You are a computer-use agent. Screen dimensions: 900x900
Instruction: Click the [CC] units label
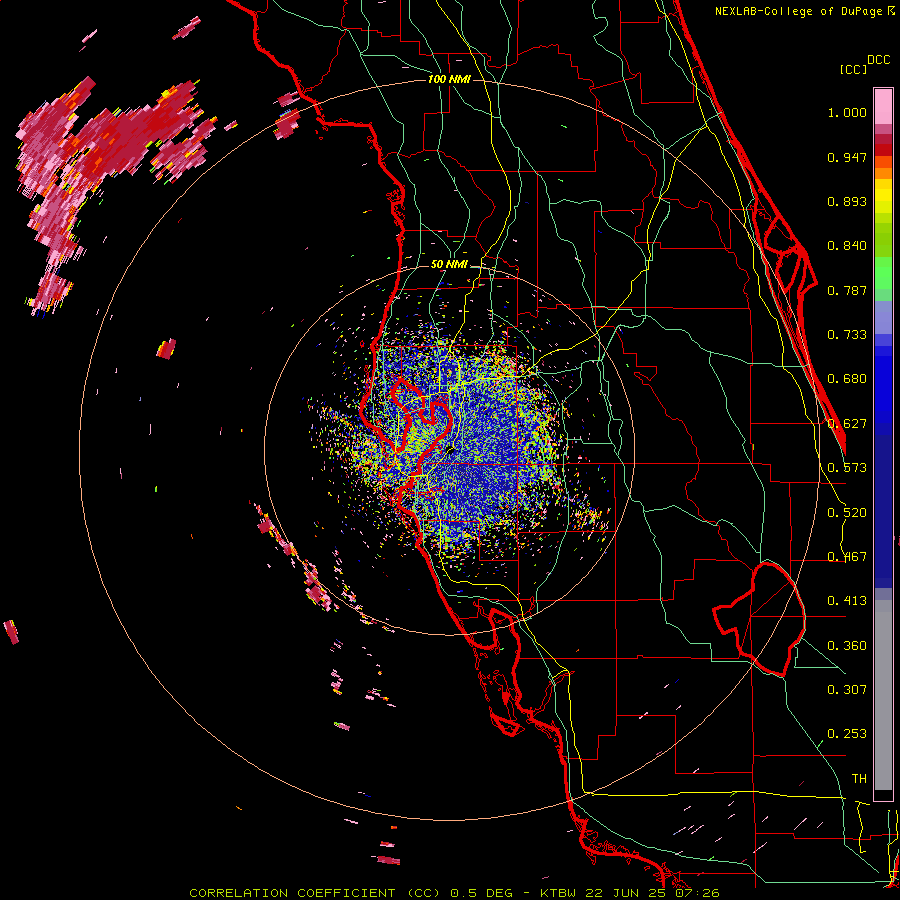853,69
